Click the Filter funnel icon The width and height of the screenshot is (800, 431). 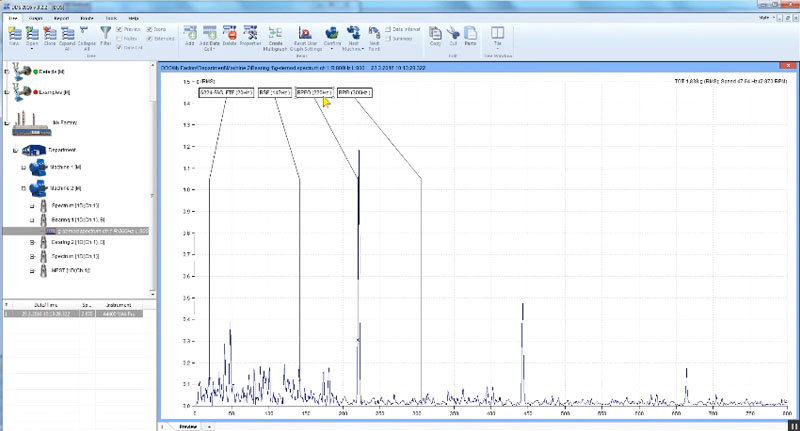coord(105,34)
